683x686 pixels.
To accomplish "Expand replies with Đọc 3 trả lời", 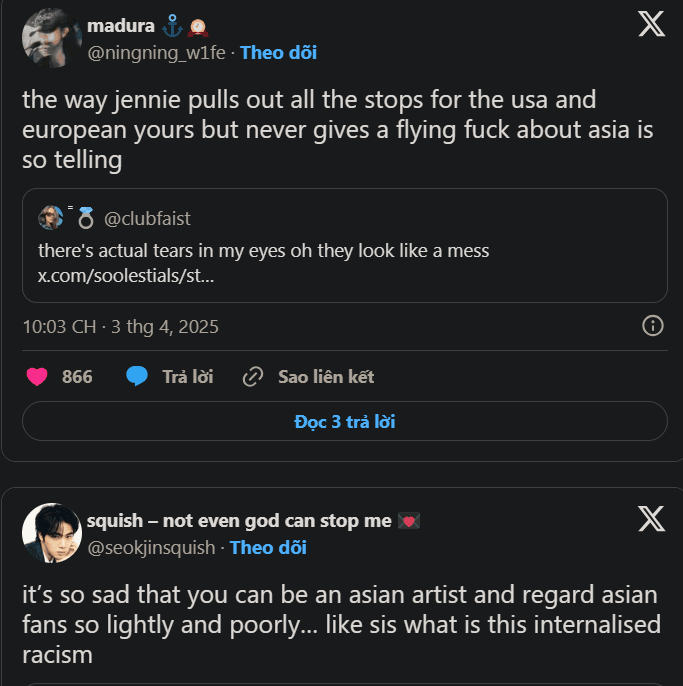I will coord(344,421).
